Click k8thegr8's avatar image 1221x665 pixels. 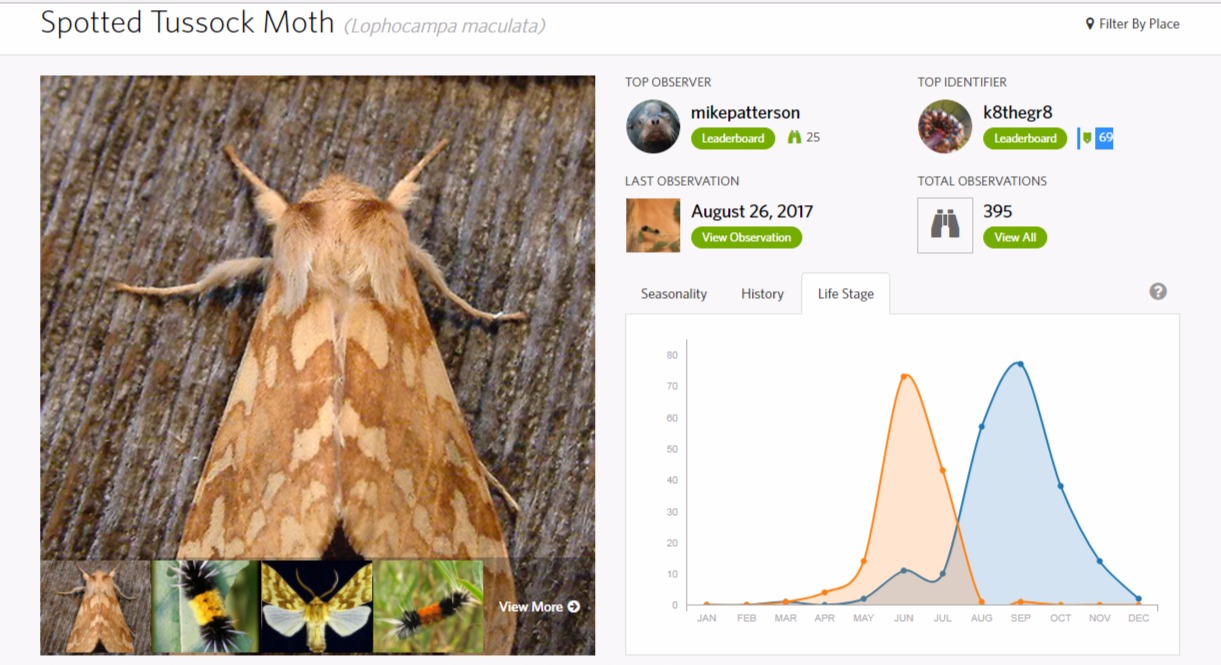coord(945,126)
